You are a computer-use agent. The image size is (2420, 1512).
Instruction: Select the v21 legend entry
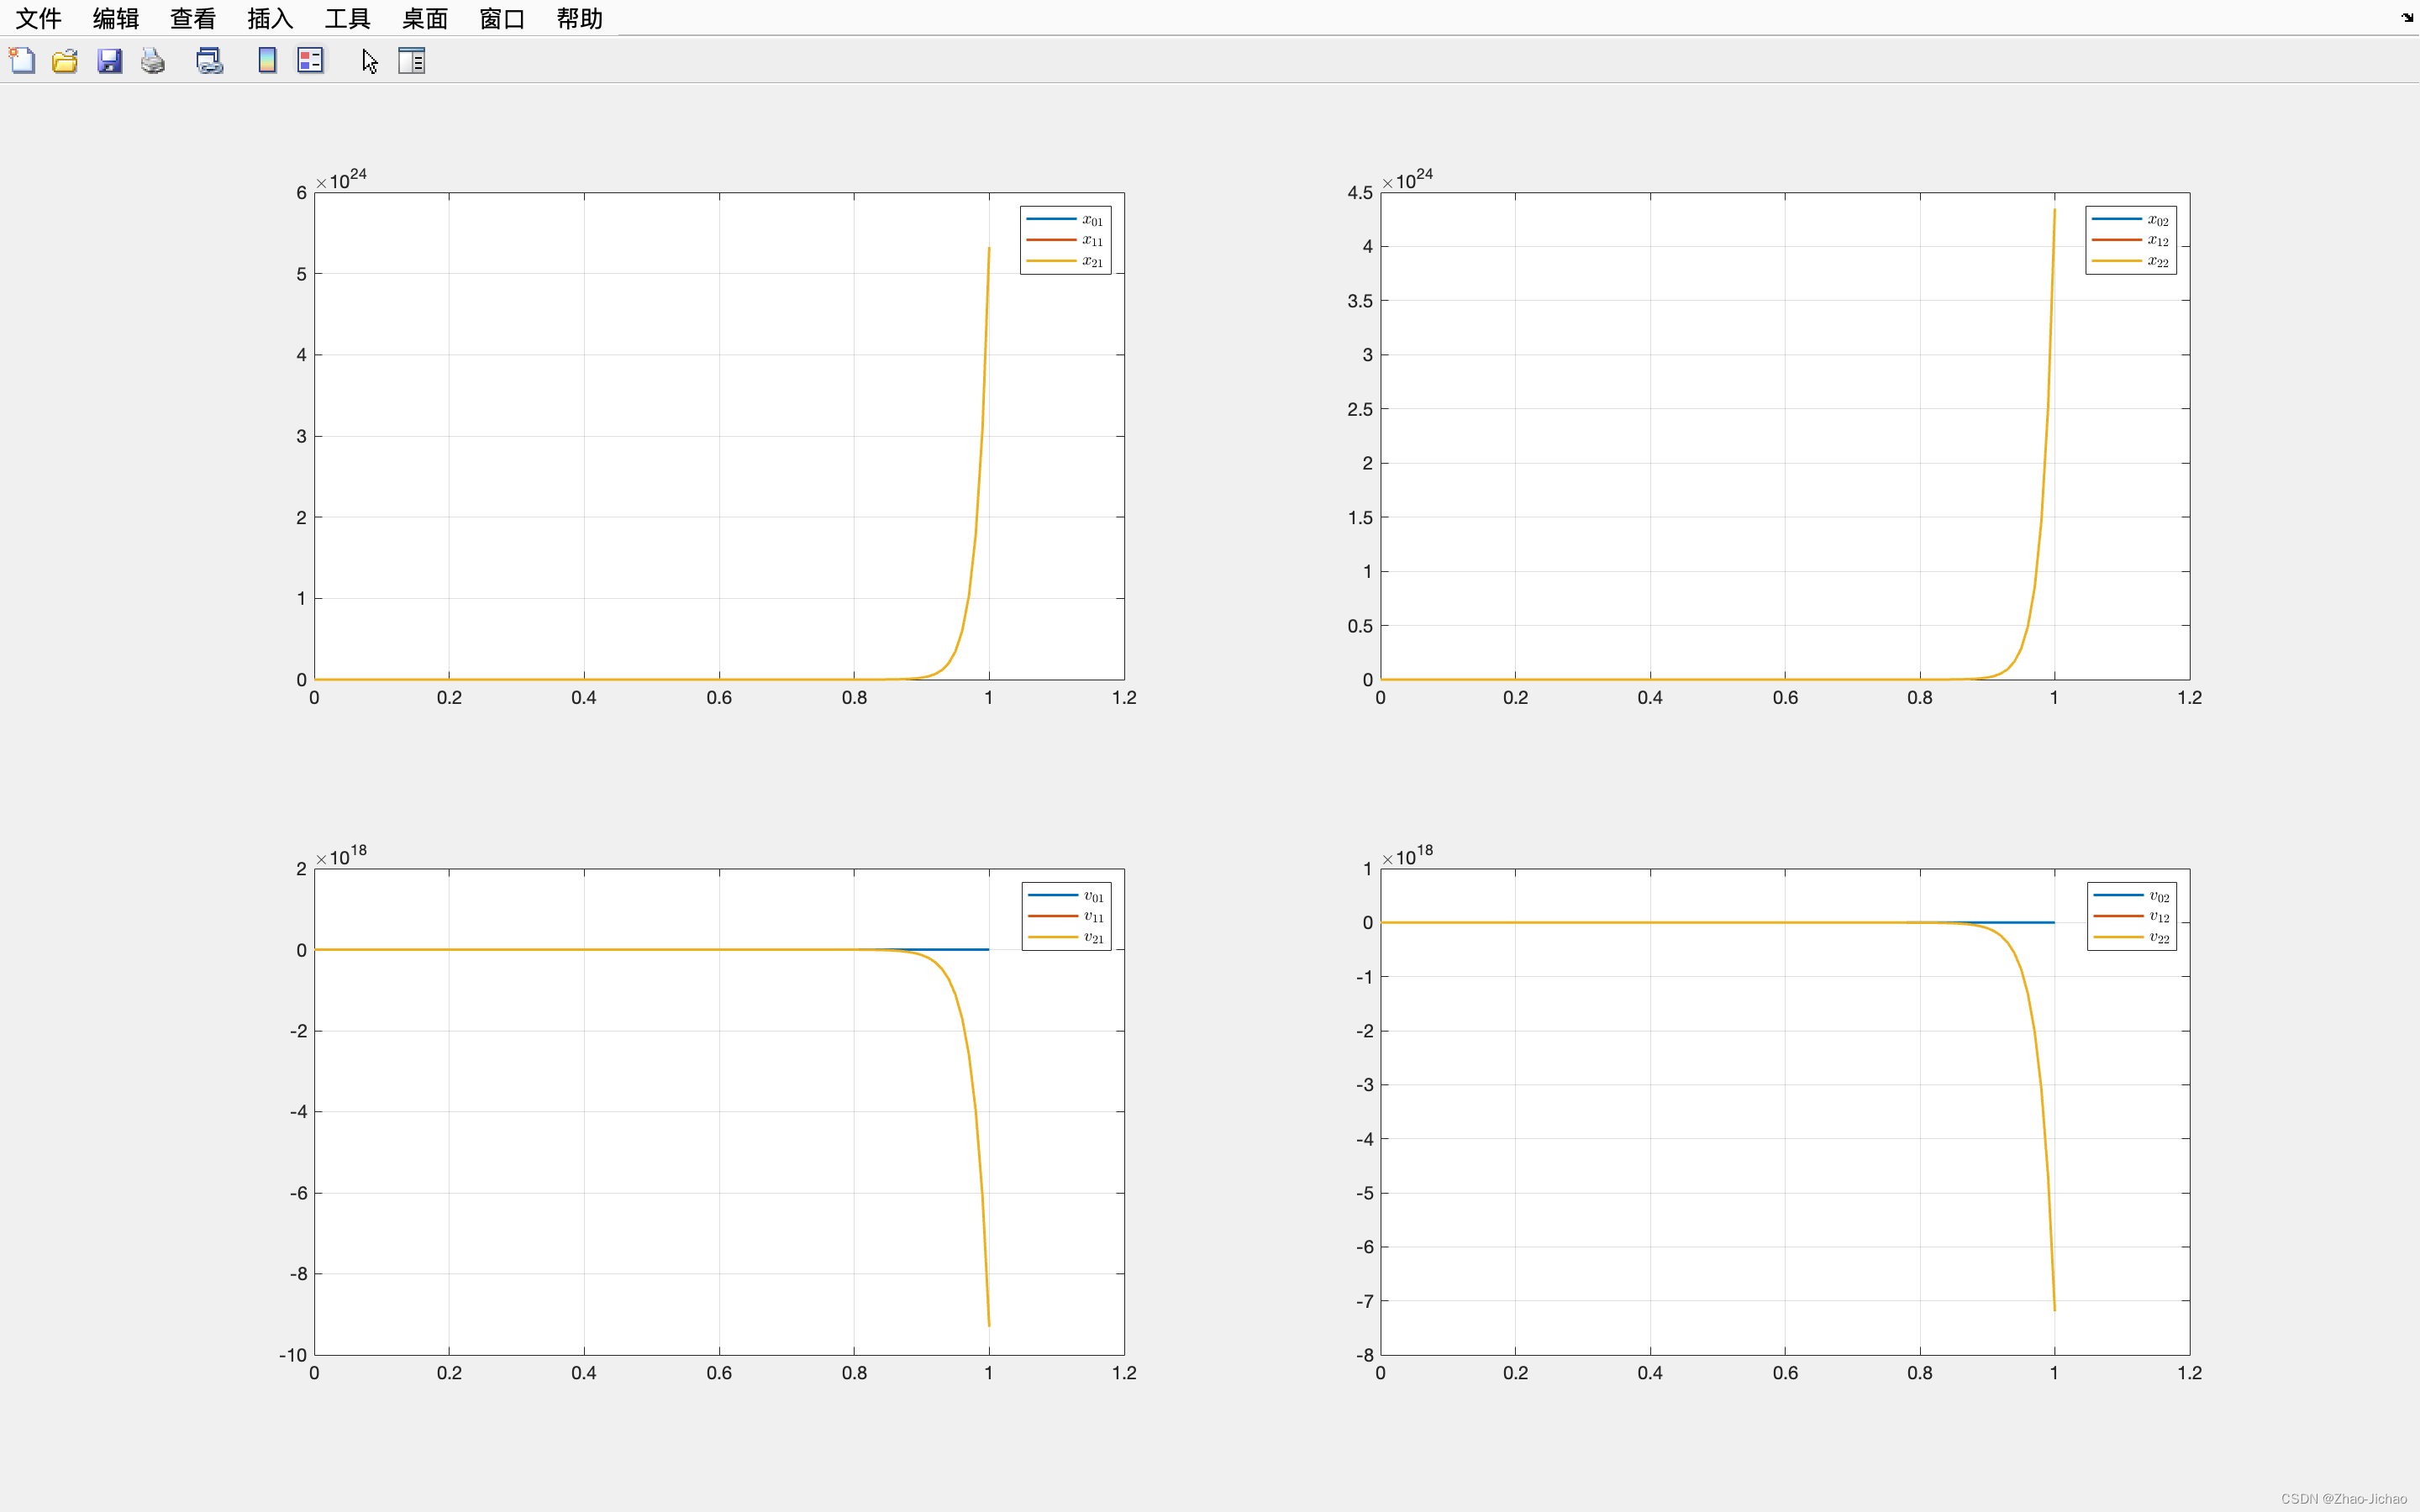click(1066, 937)
